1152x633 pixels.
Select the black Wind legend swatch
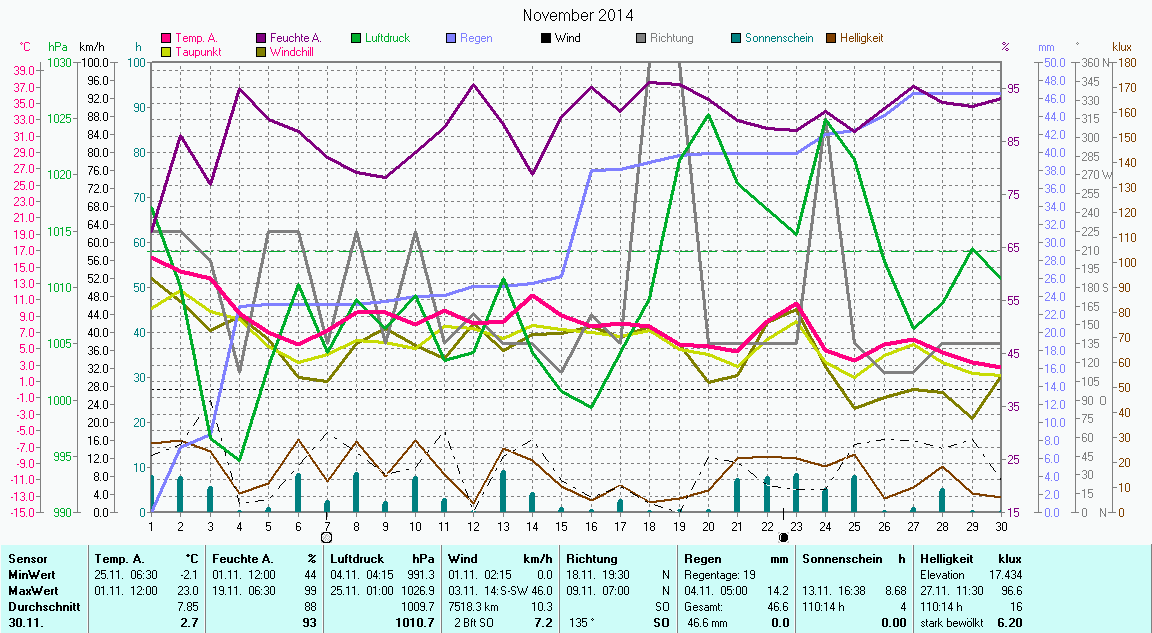point(545,38)
